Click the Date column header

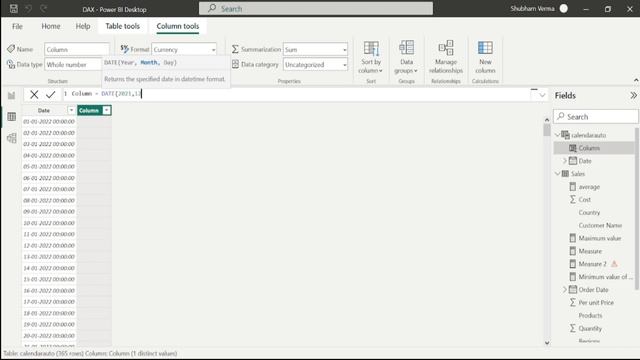44,111
